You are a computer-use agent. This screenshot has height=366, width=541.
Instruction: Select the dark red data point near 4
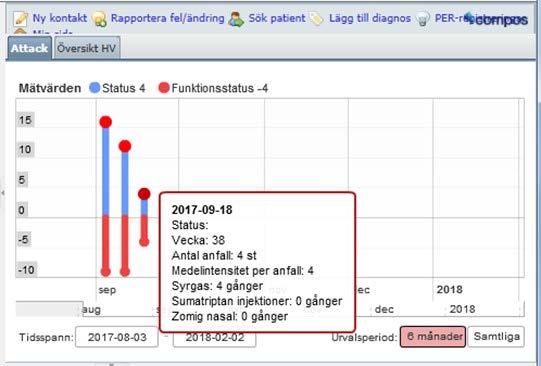tap(144, 194)
